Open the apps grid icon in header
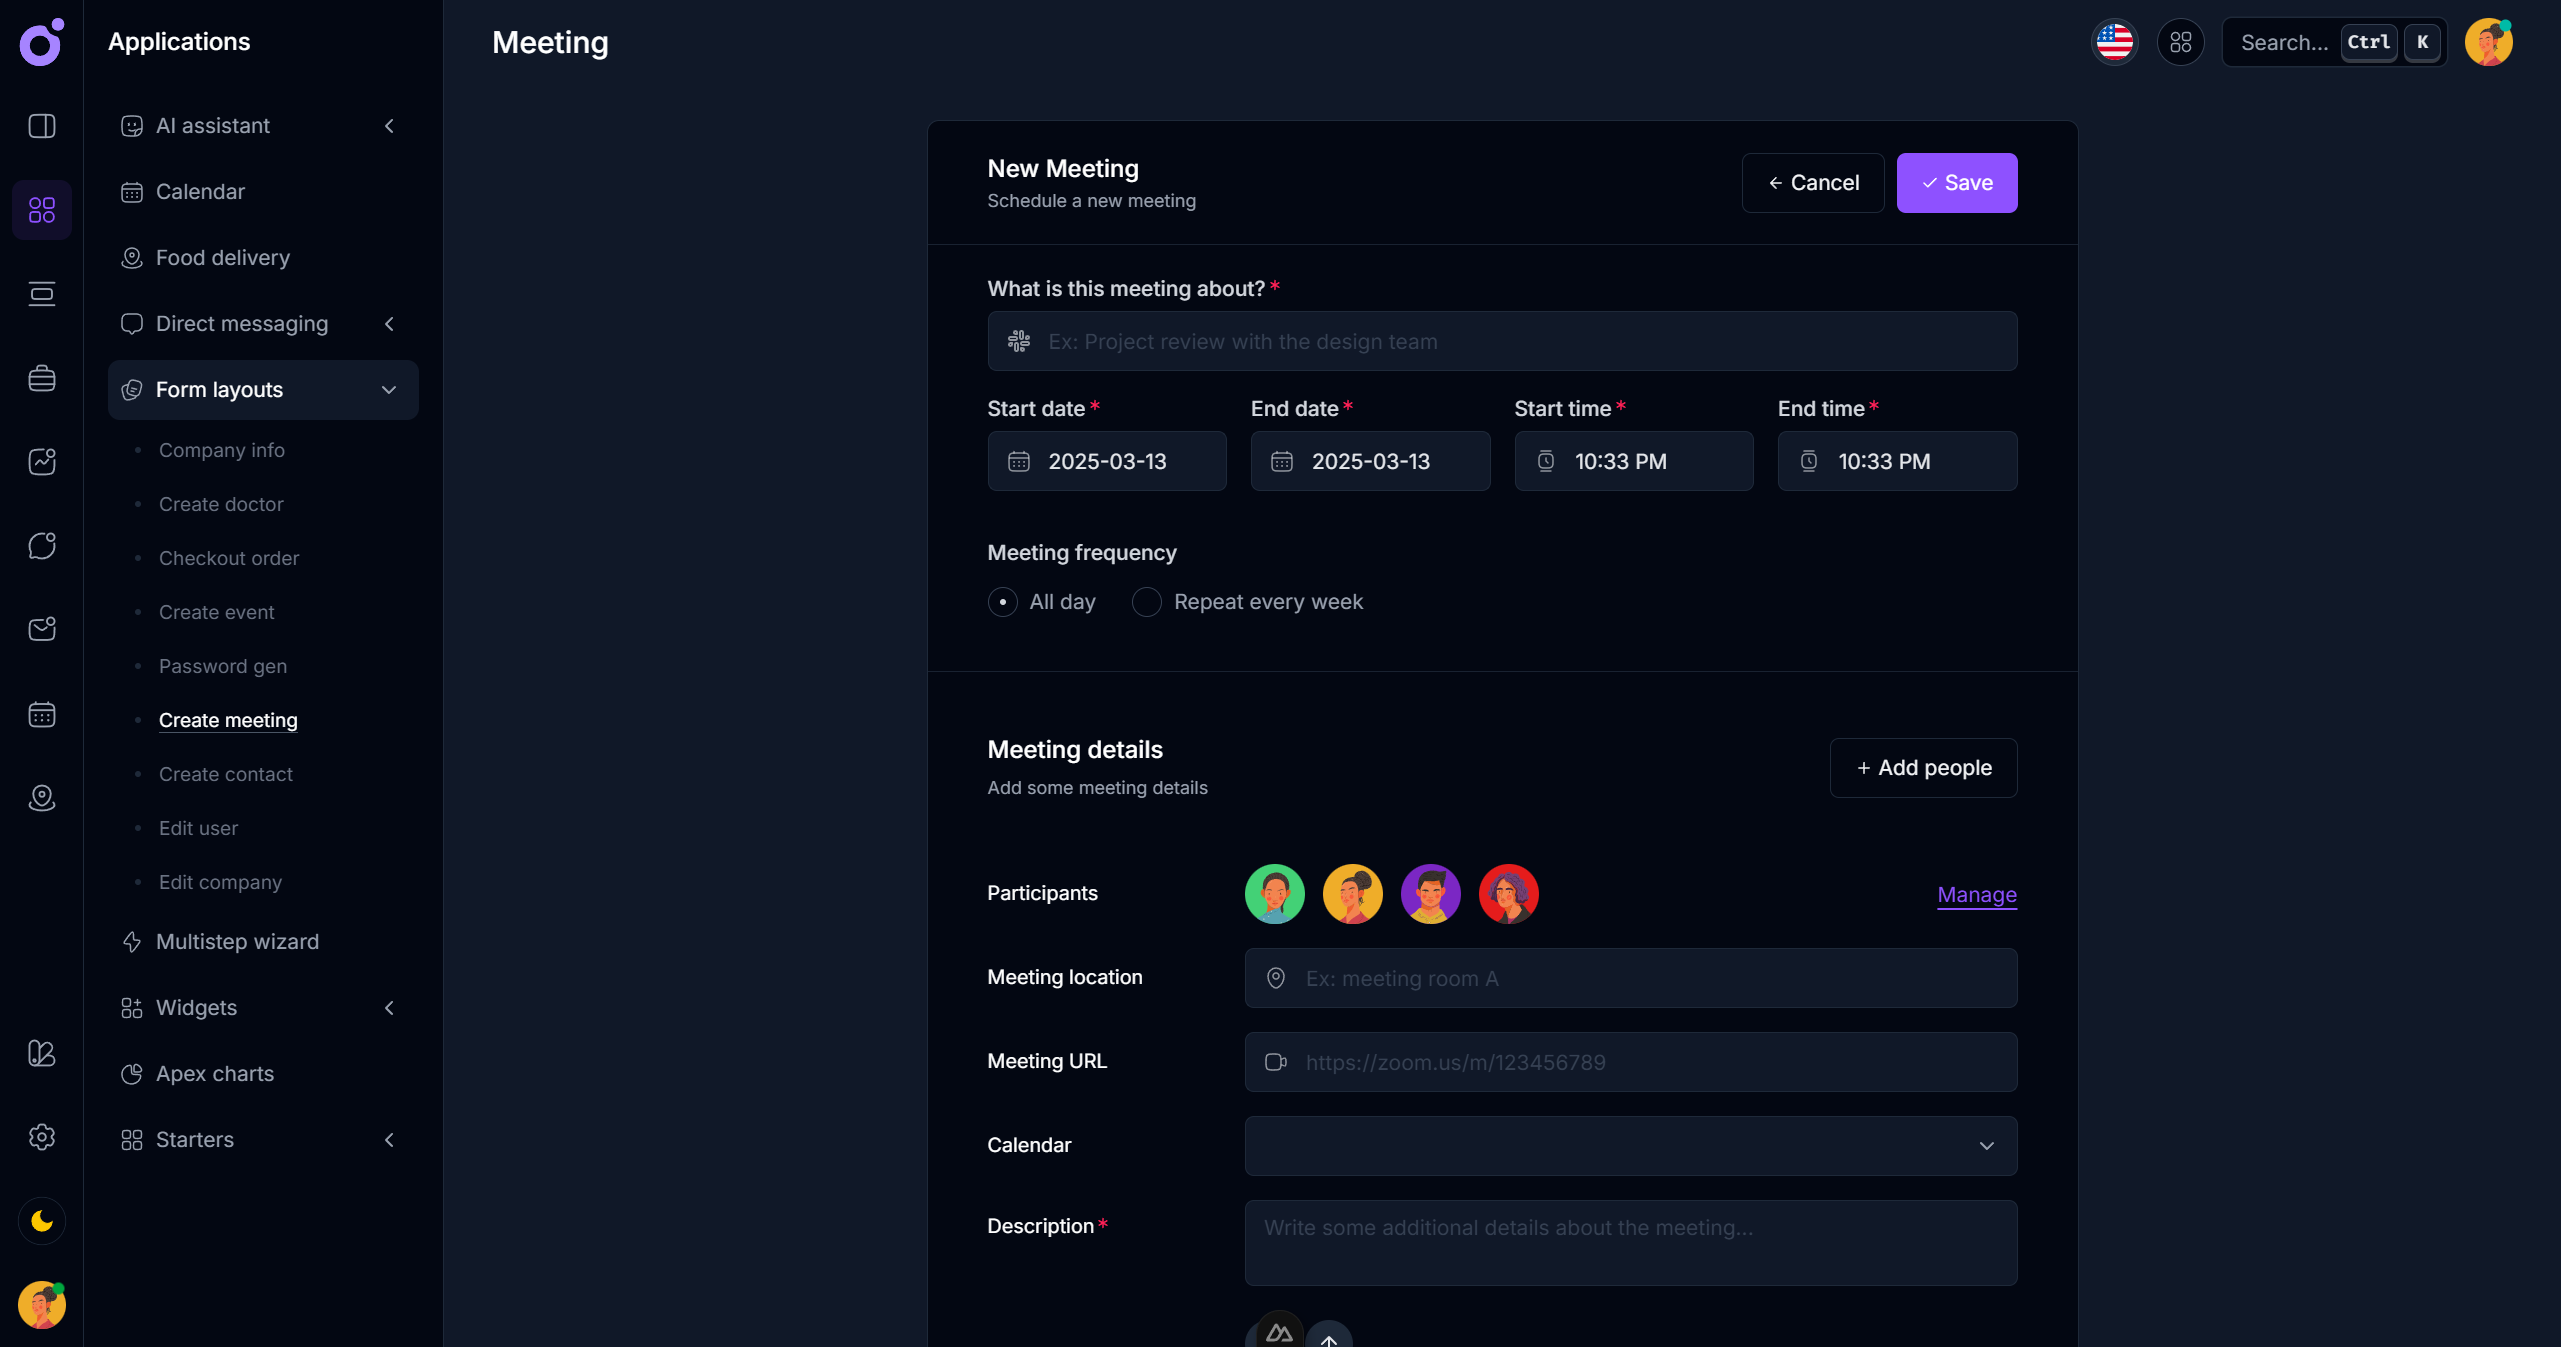 [2180, 42]
